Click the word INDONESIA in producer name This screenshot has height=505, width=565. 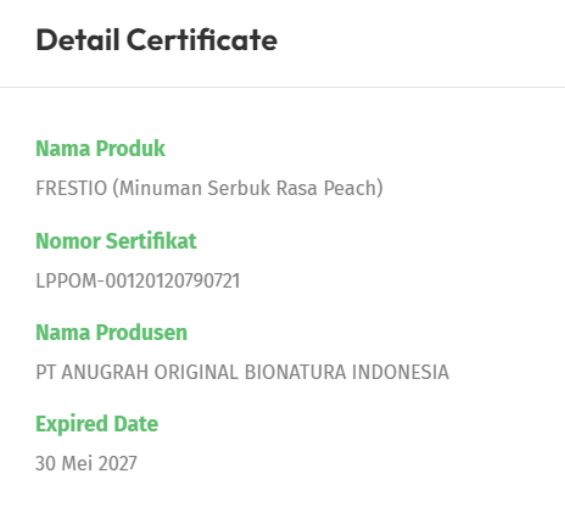(x=400, y=372)
